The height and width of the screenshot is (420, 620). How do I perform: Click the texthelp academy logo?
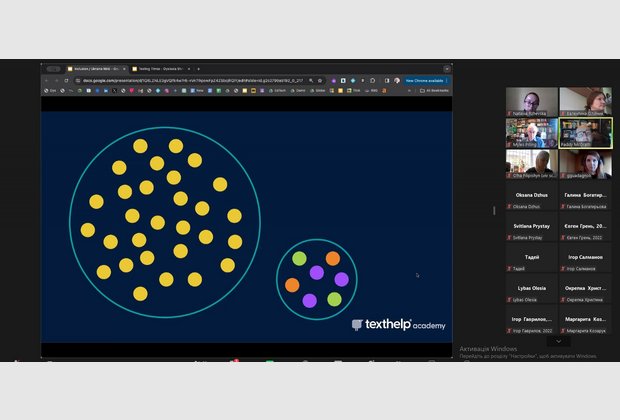pos(398,325)
